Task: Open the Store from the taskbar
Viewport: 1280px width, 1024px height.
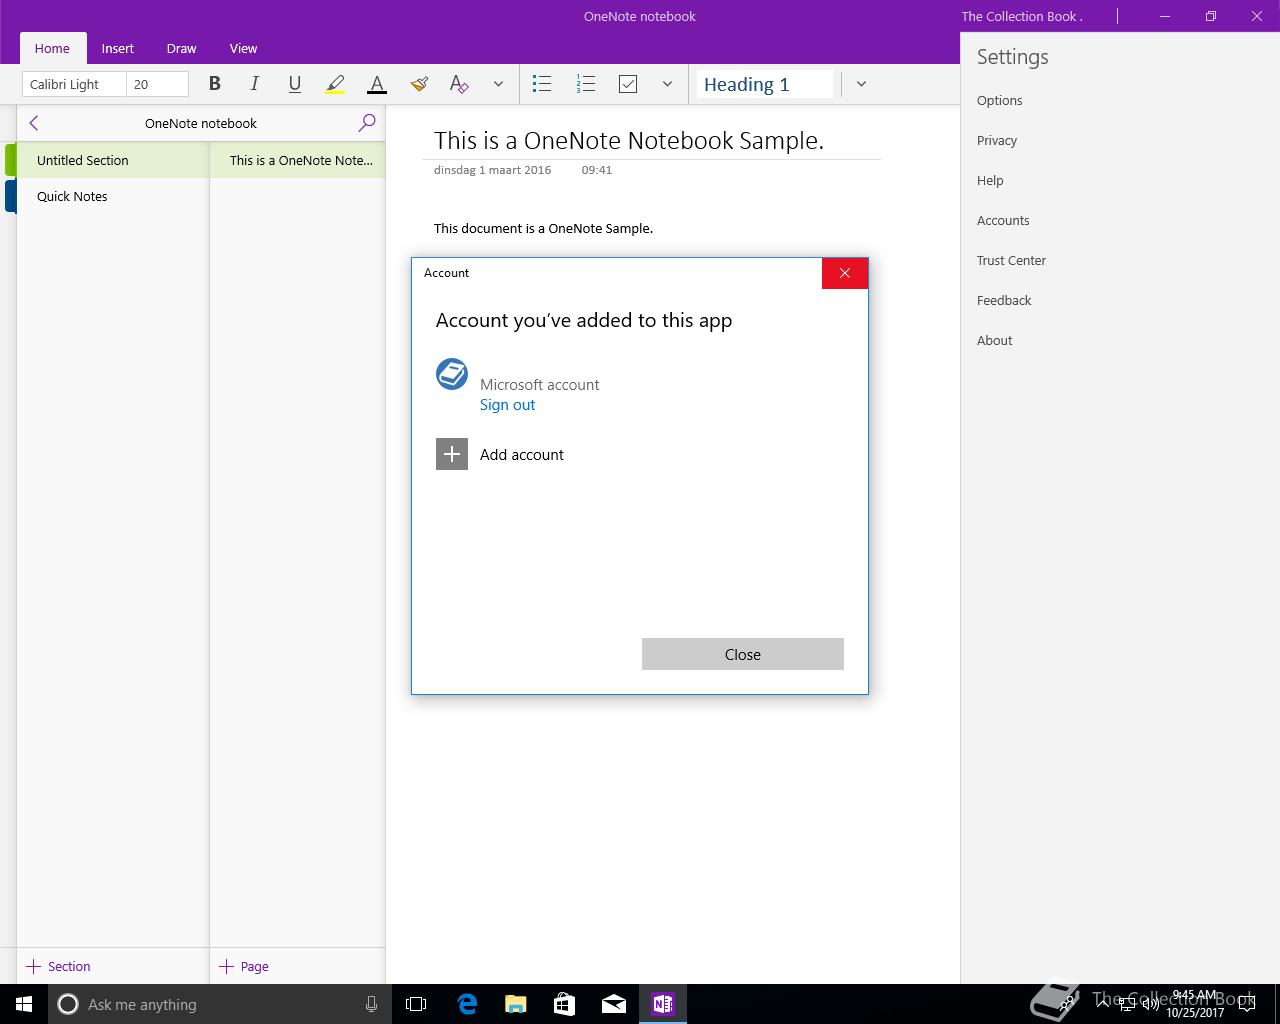Action: click(565, 1004)
